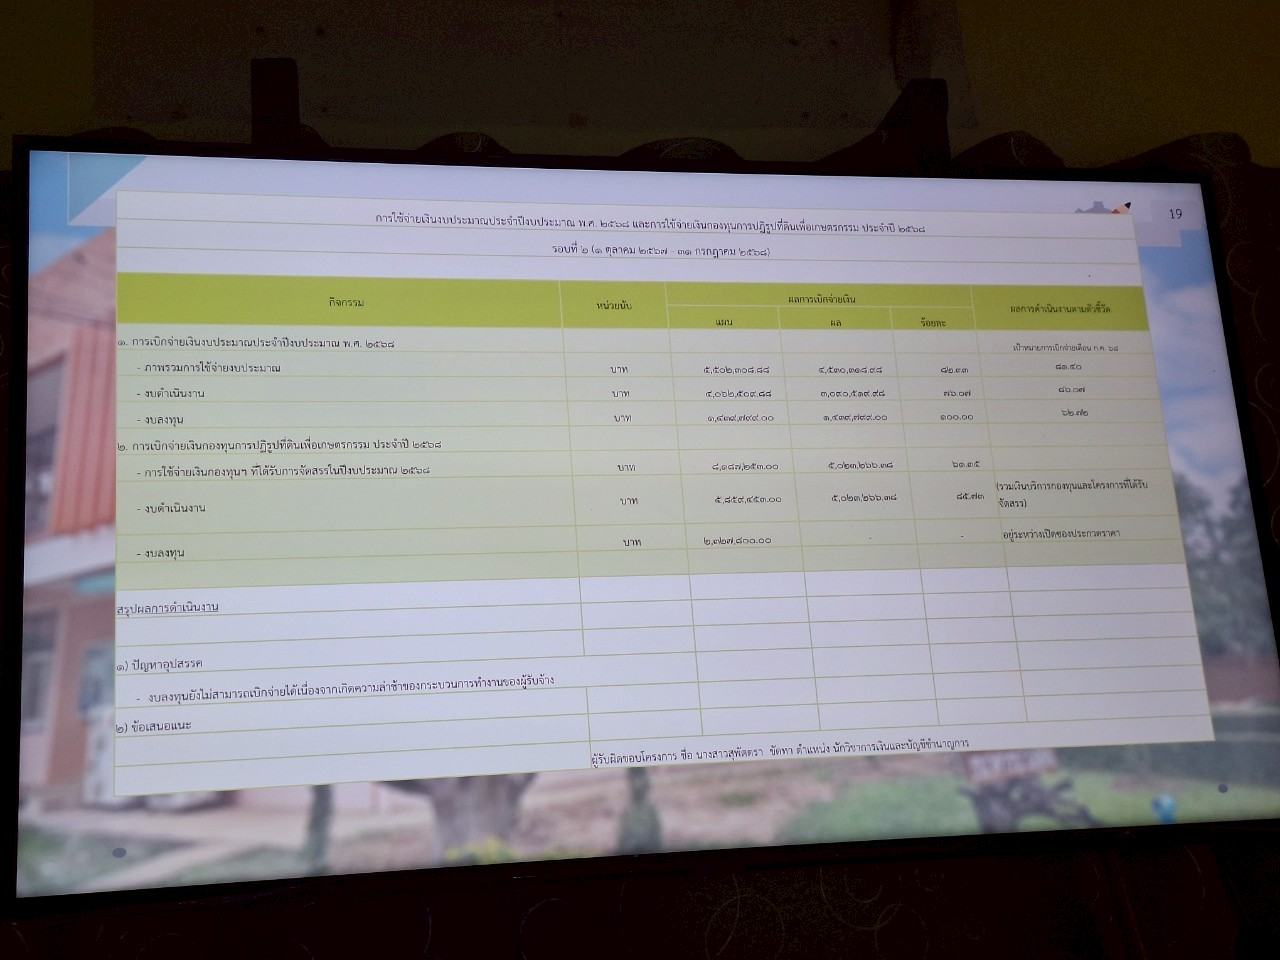Viewport: 1280px width, 960px height.
Task: Select the ร้อยละ sub-column header
Action: click(931, 322)
